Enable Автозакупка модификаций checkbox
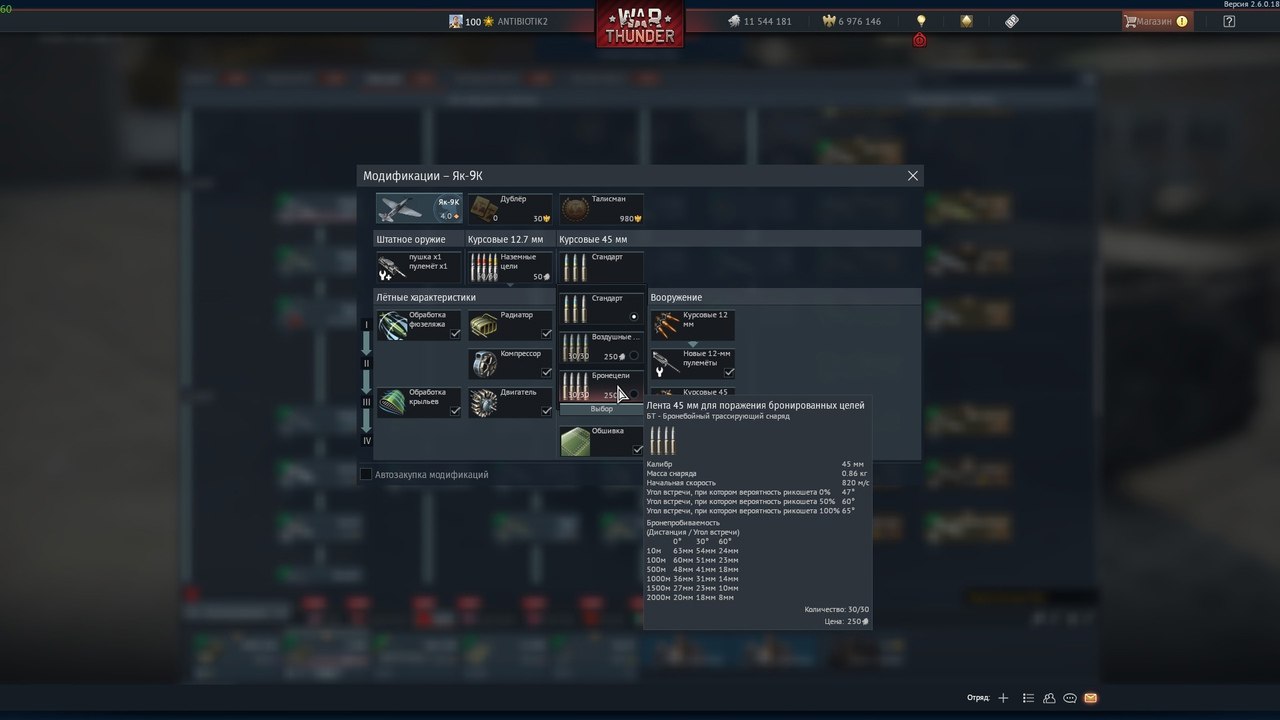The height and width of the screenshot is (720, 1280). tap(366, 474)
